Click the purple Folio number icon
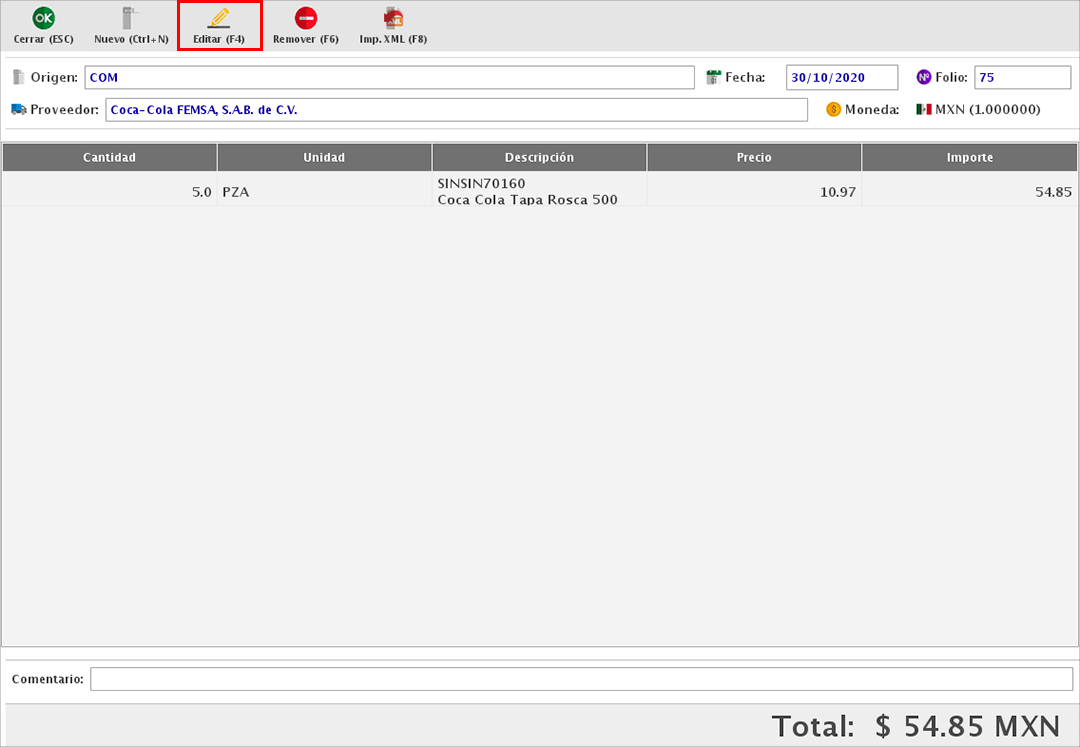The width and height of the screenshot is (1080, 747). [x=924, y=77]
